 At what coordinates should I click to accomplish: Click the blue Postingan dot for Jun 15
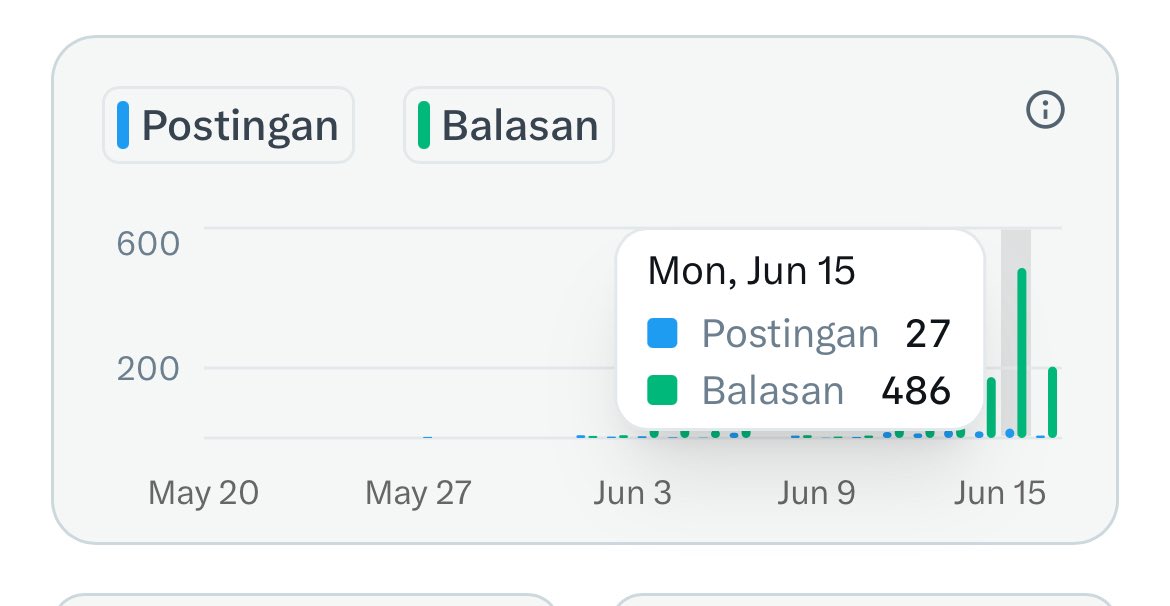pos(1010,433)
